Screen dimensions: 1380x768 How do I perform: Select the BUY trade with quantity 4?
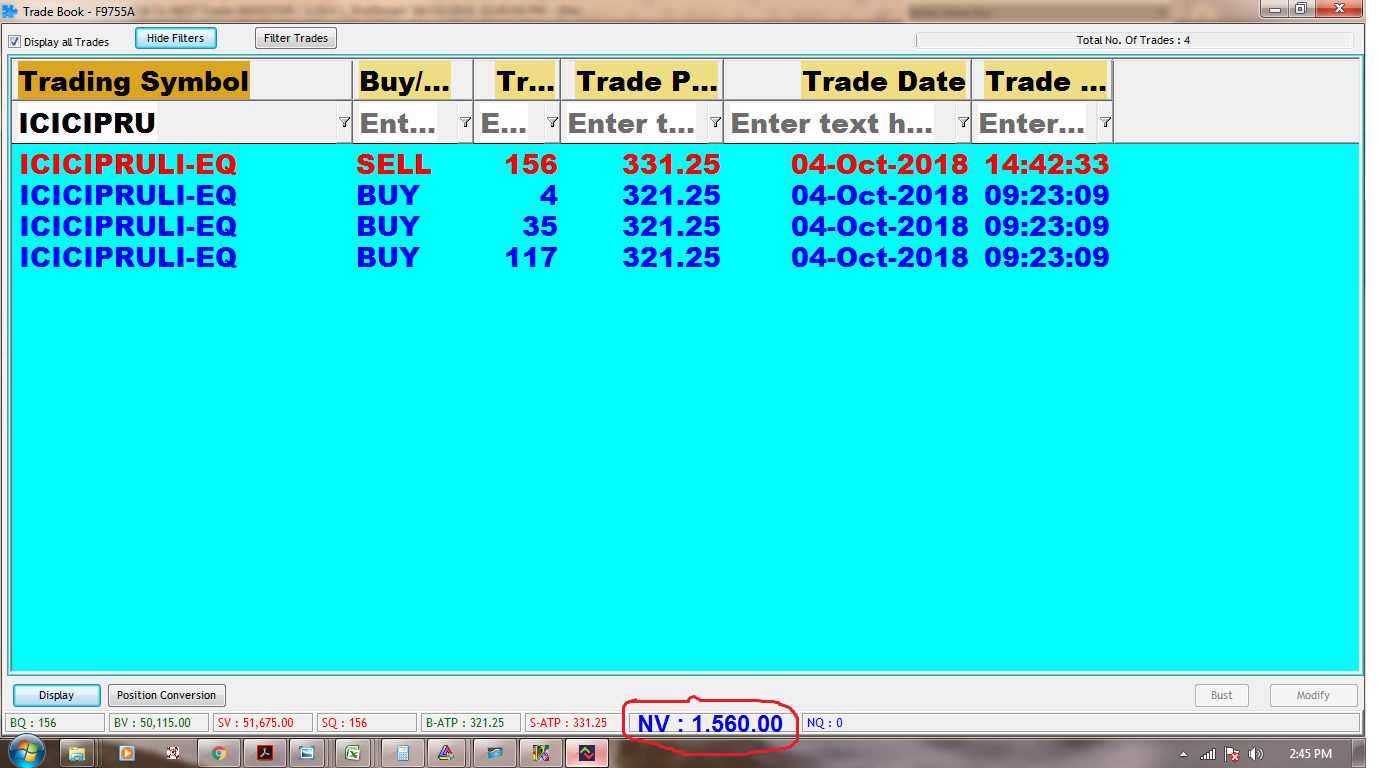tap(564, 195)
